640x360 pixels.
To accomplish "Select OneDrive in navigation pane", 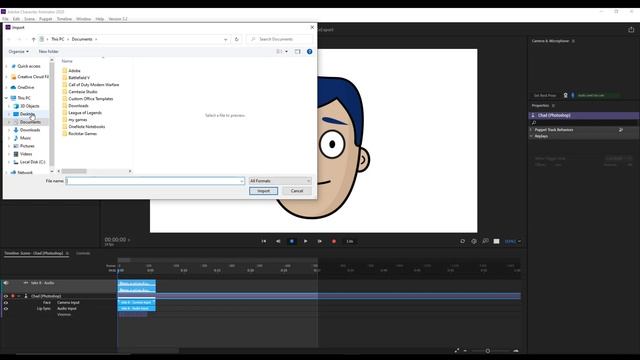I will coord(26,87).
